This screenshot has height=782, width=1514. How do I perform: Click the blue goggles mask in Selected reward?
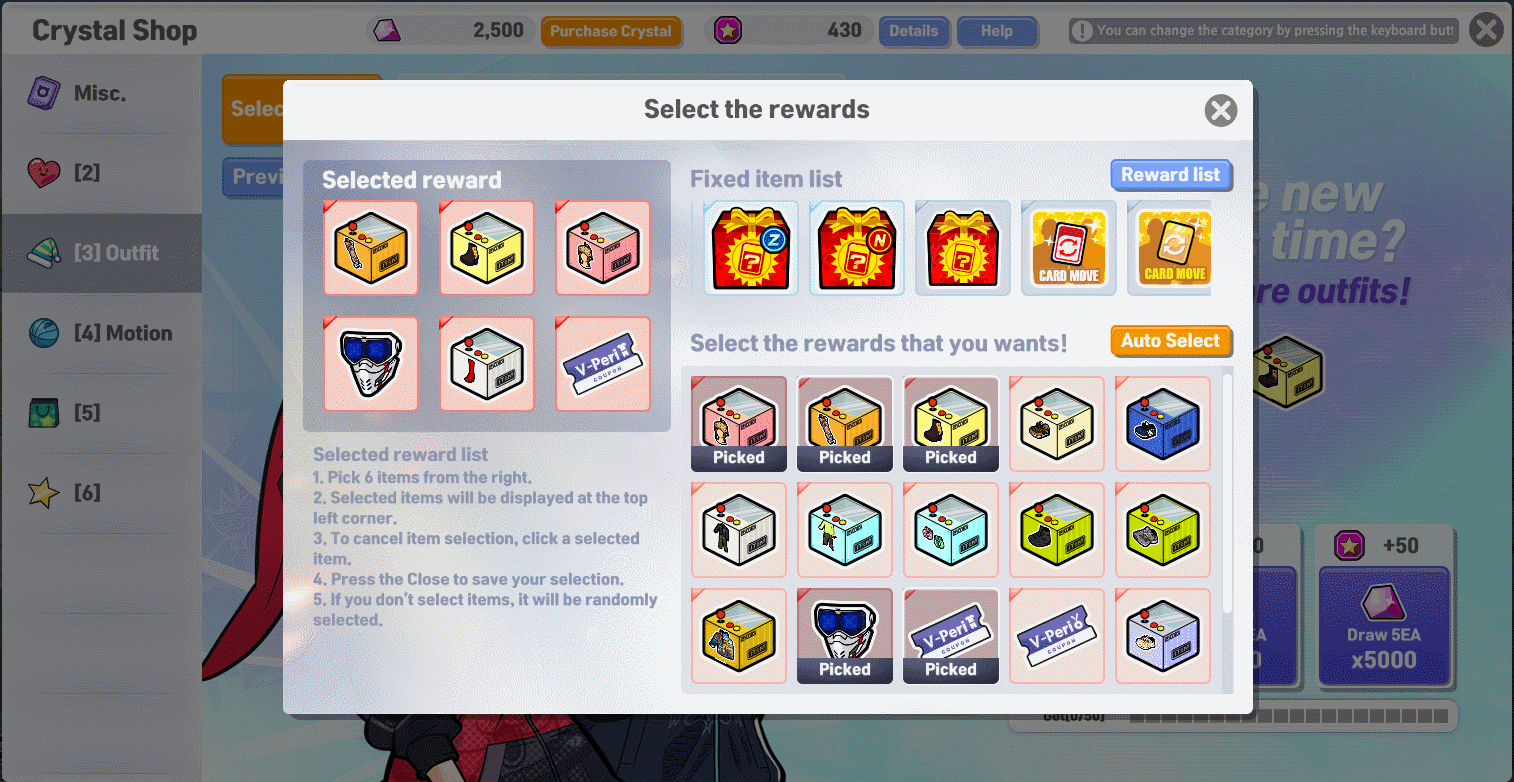(371, 364)
